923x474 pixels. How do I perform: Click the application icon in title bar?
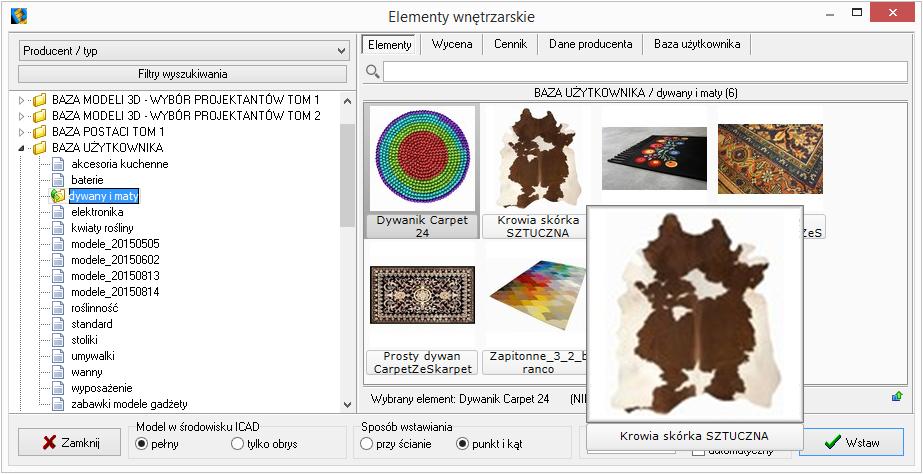click(19, 16)
